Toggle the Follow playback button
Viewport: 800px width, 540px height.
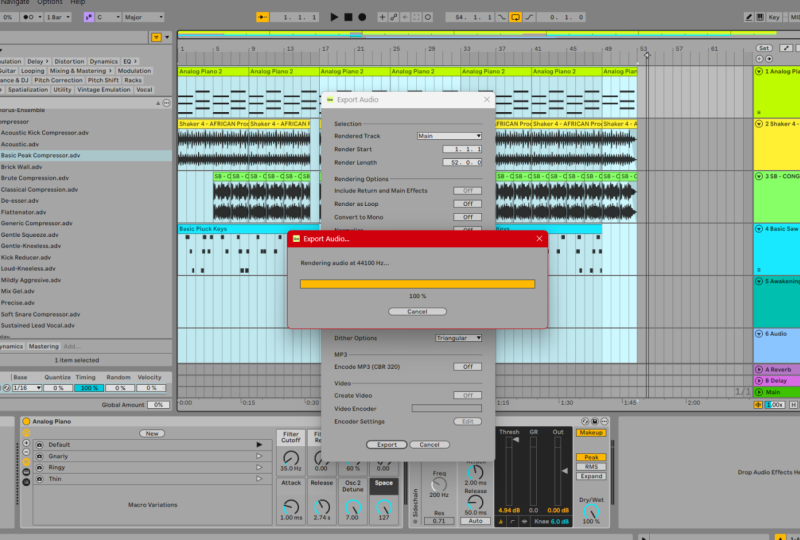pyautogui.click(x=262, y=17)
